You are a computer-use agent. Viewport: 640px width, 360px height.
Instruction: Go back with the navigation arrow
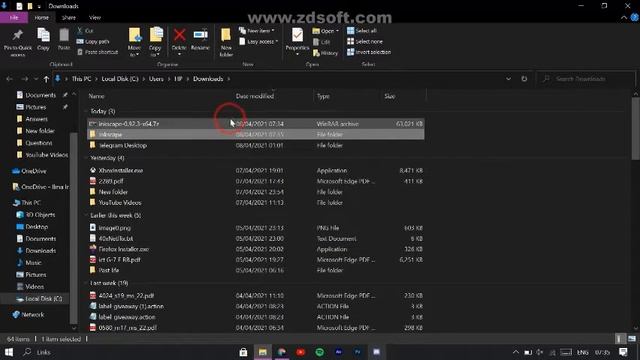tap(9, 79)
